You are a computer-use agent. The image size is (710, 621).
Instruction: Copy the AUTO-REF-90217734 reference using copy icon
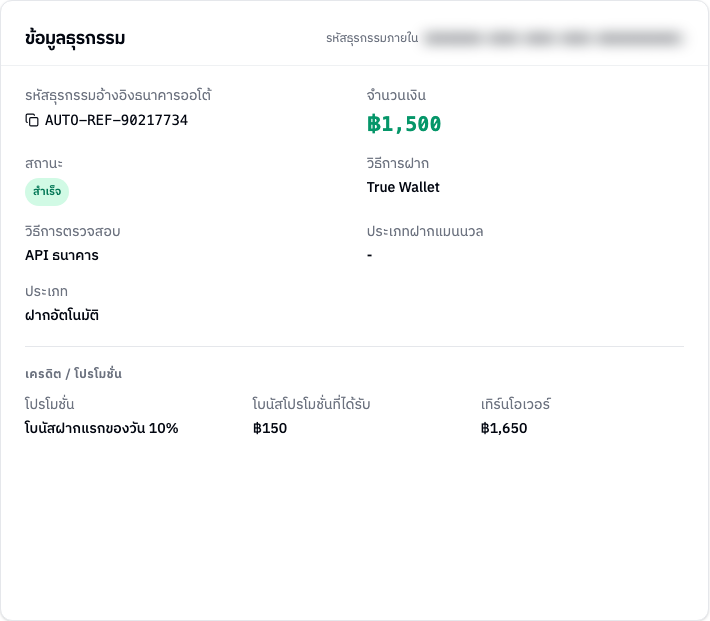(x=32, y=120)
